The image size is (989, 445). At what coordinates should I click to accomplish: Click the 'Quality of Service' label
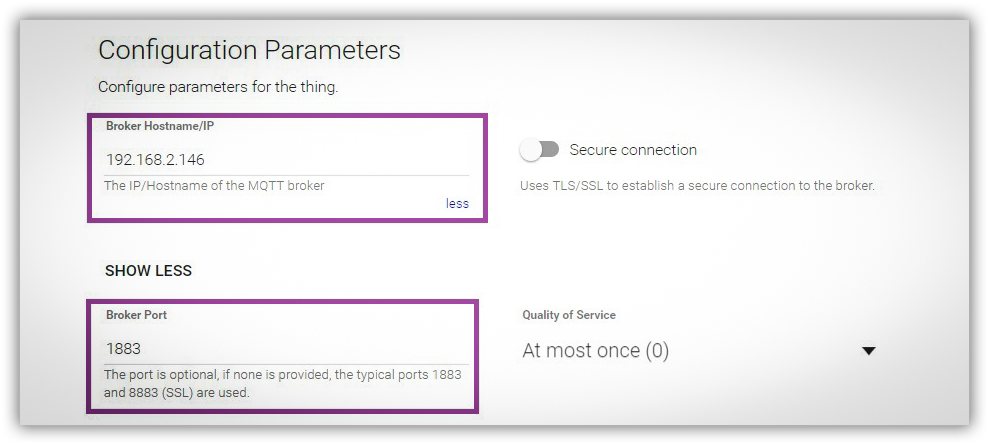click(569, 315)
